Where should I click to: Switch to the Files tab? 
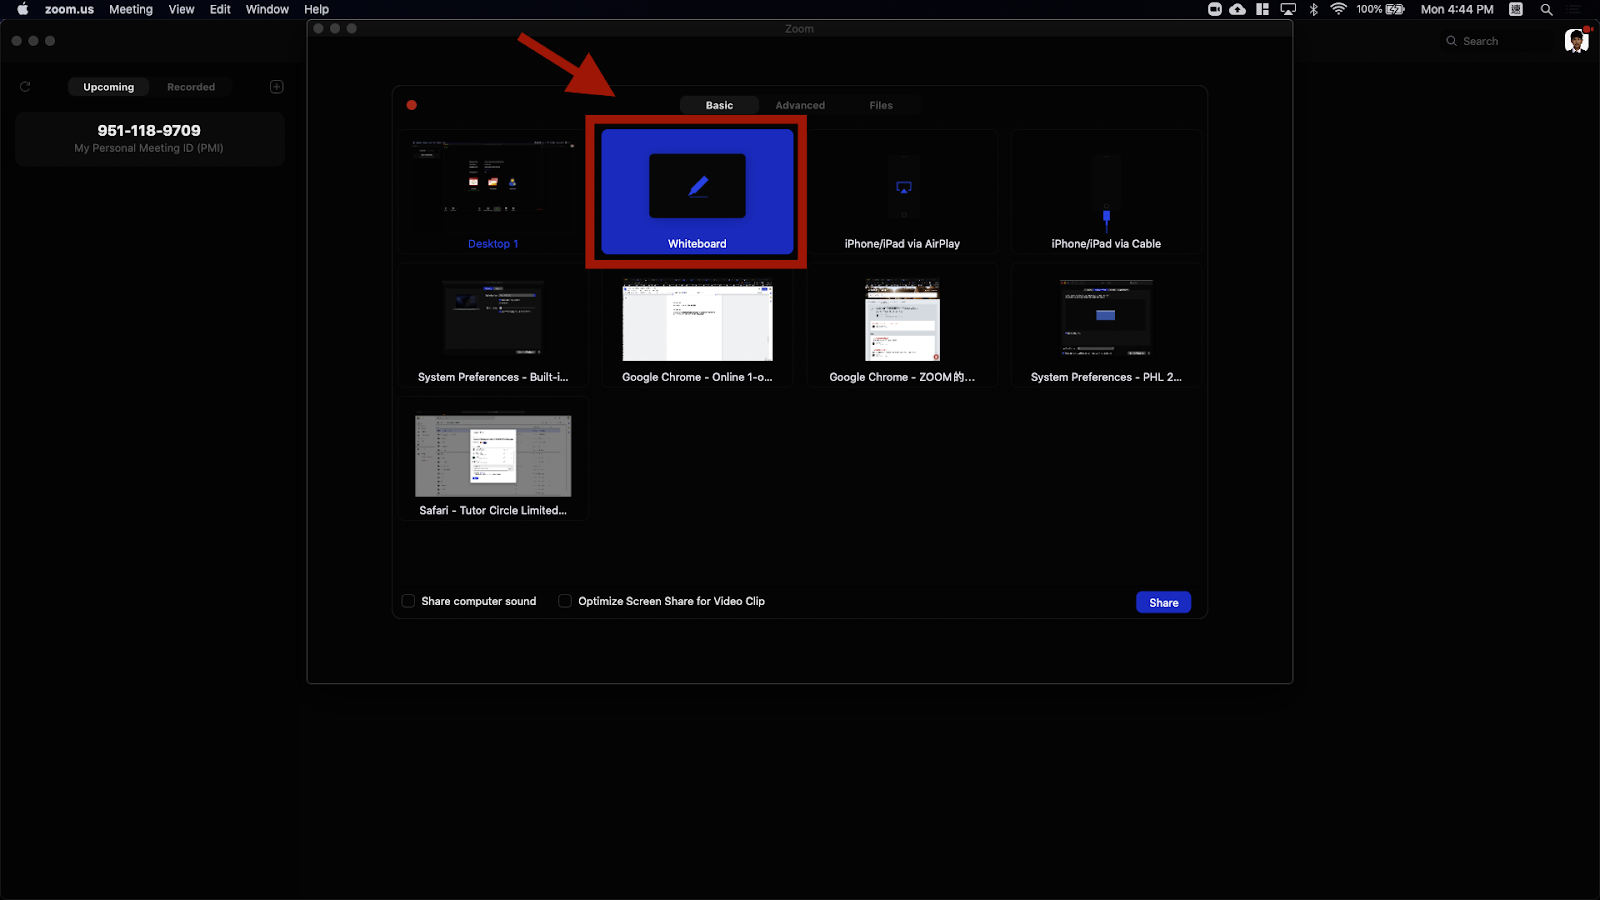point(881,105)
